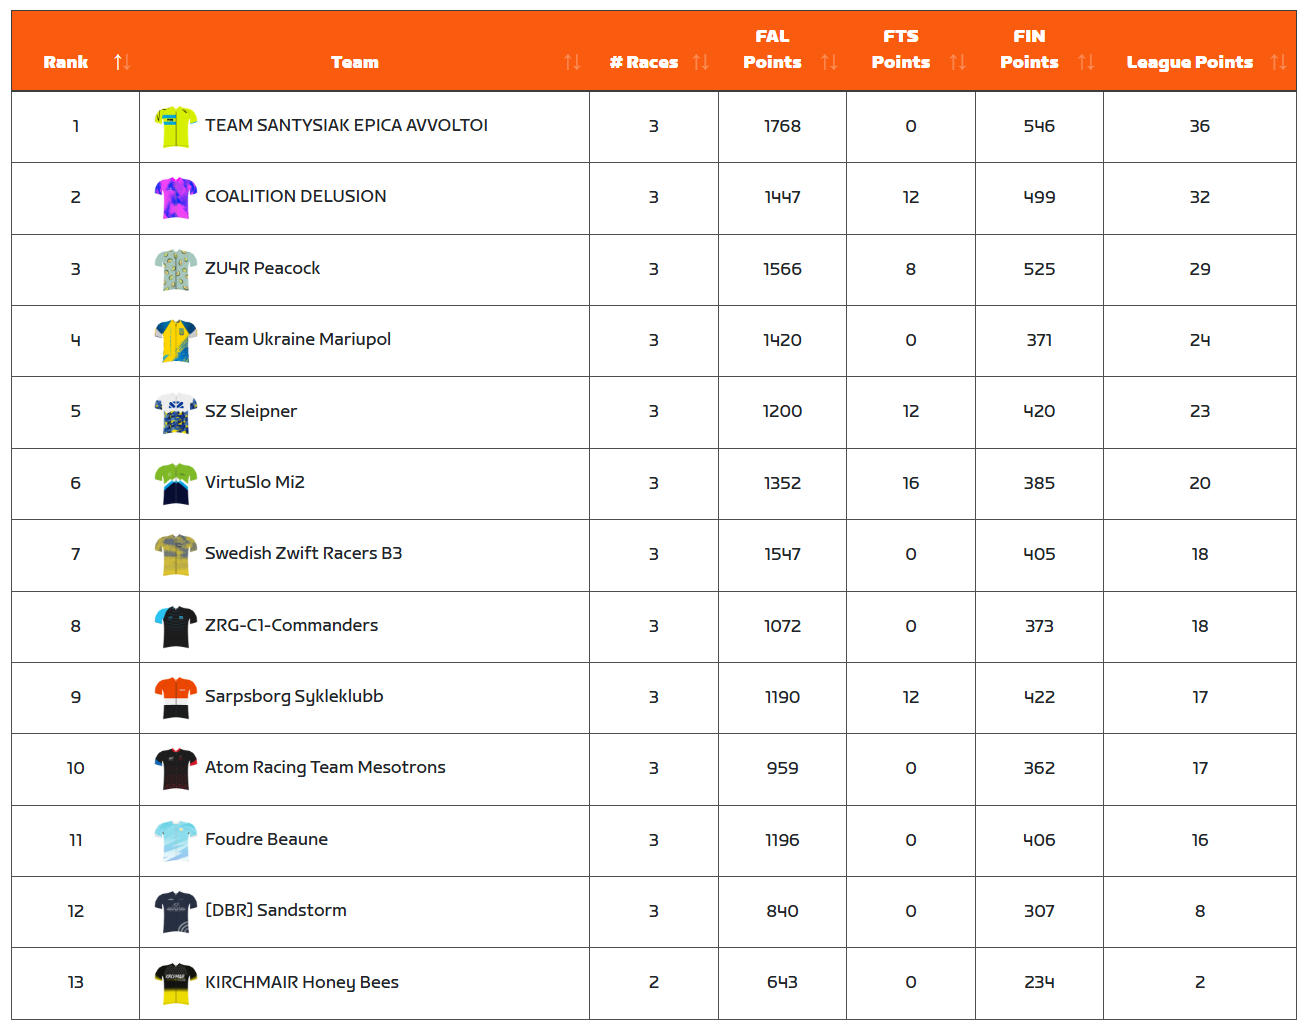
Task: Open the Swedish Zwift Racers B3 team
Action: point(303,553)
